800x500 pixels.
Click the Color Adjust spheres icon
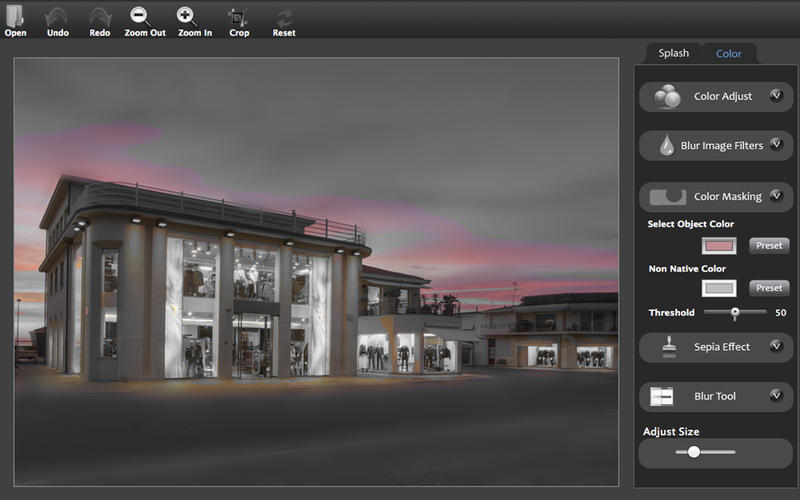(667, 97)
